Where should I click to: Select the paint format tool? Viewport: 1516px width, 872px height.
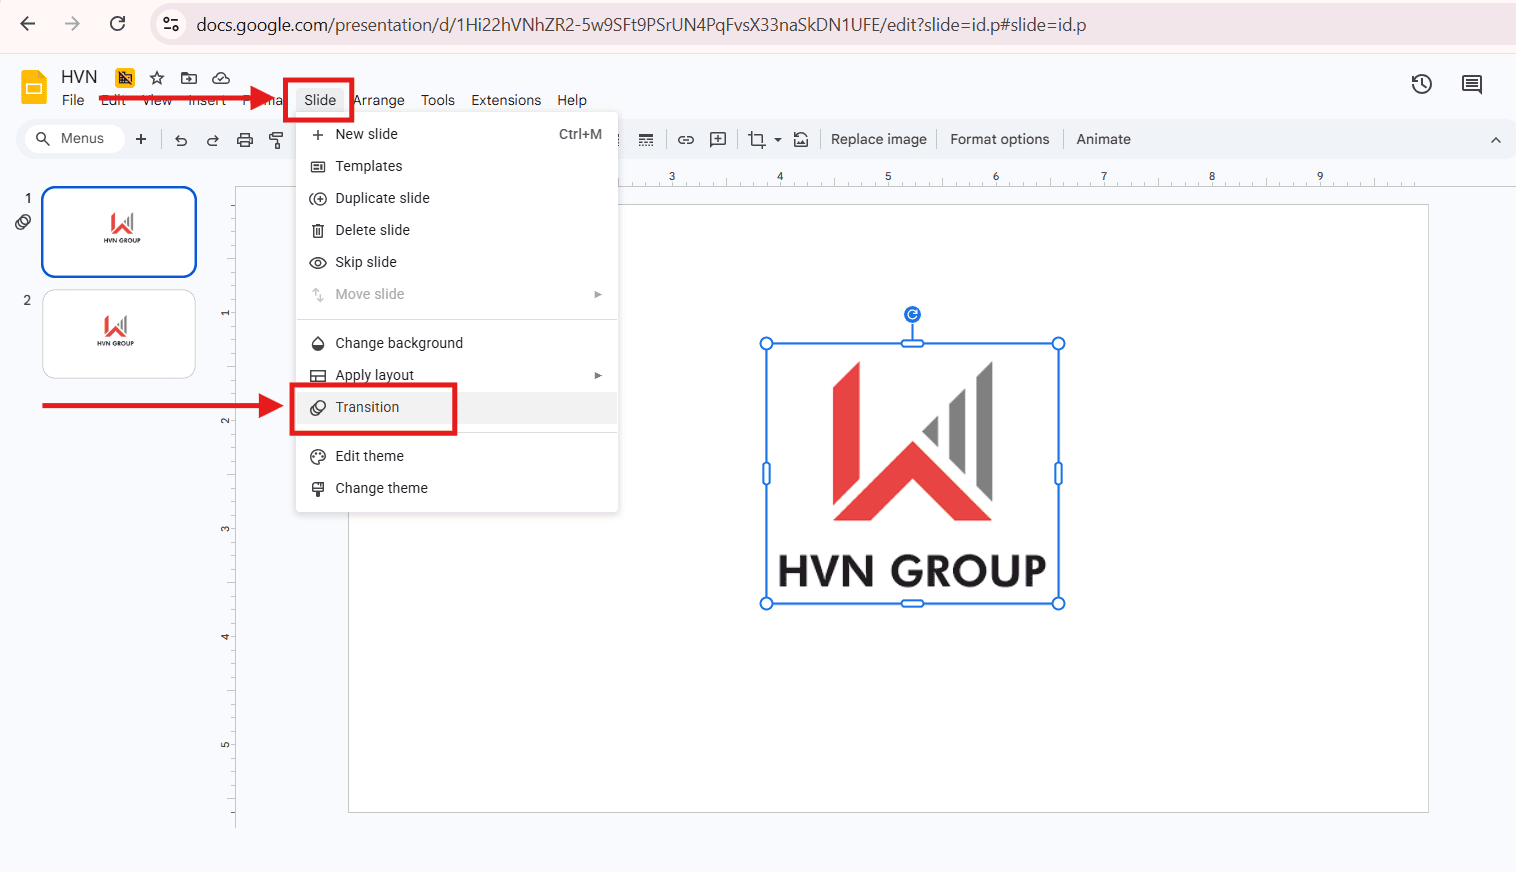[276, 140]
